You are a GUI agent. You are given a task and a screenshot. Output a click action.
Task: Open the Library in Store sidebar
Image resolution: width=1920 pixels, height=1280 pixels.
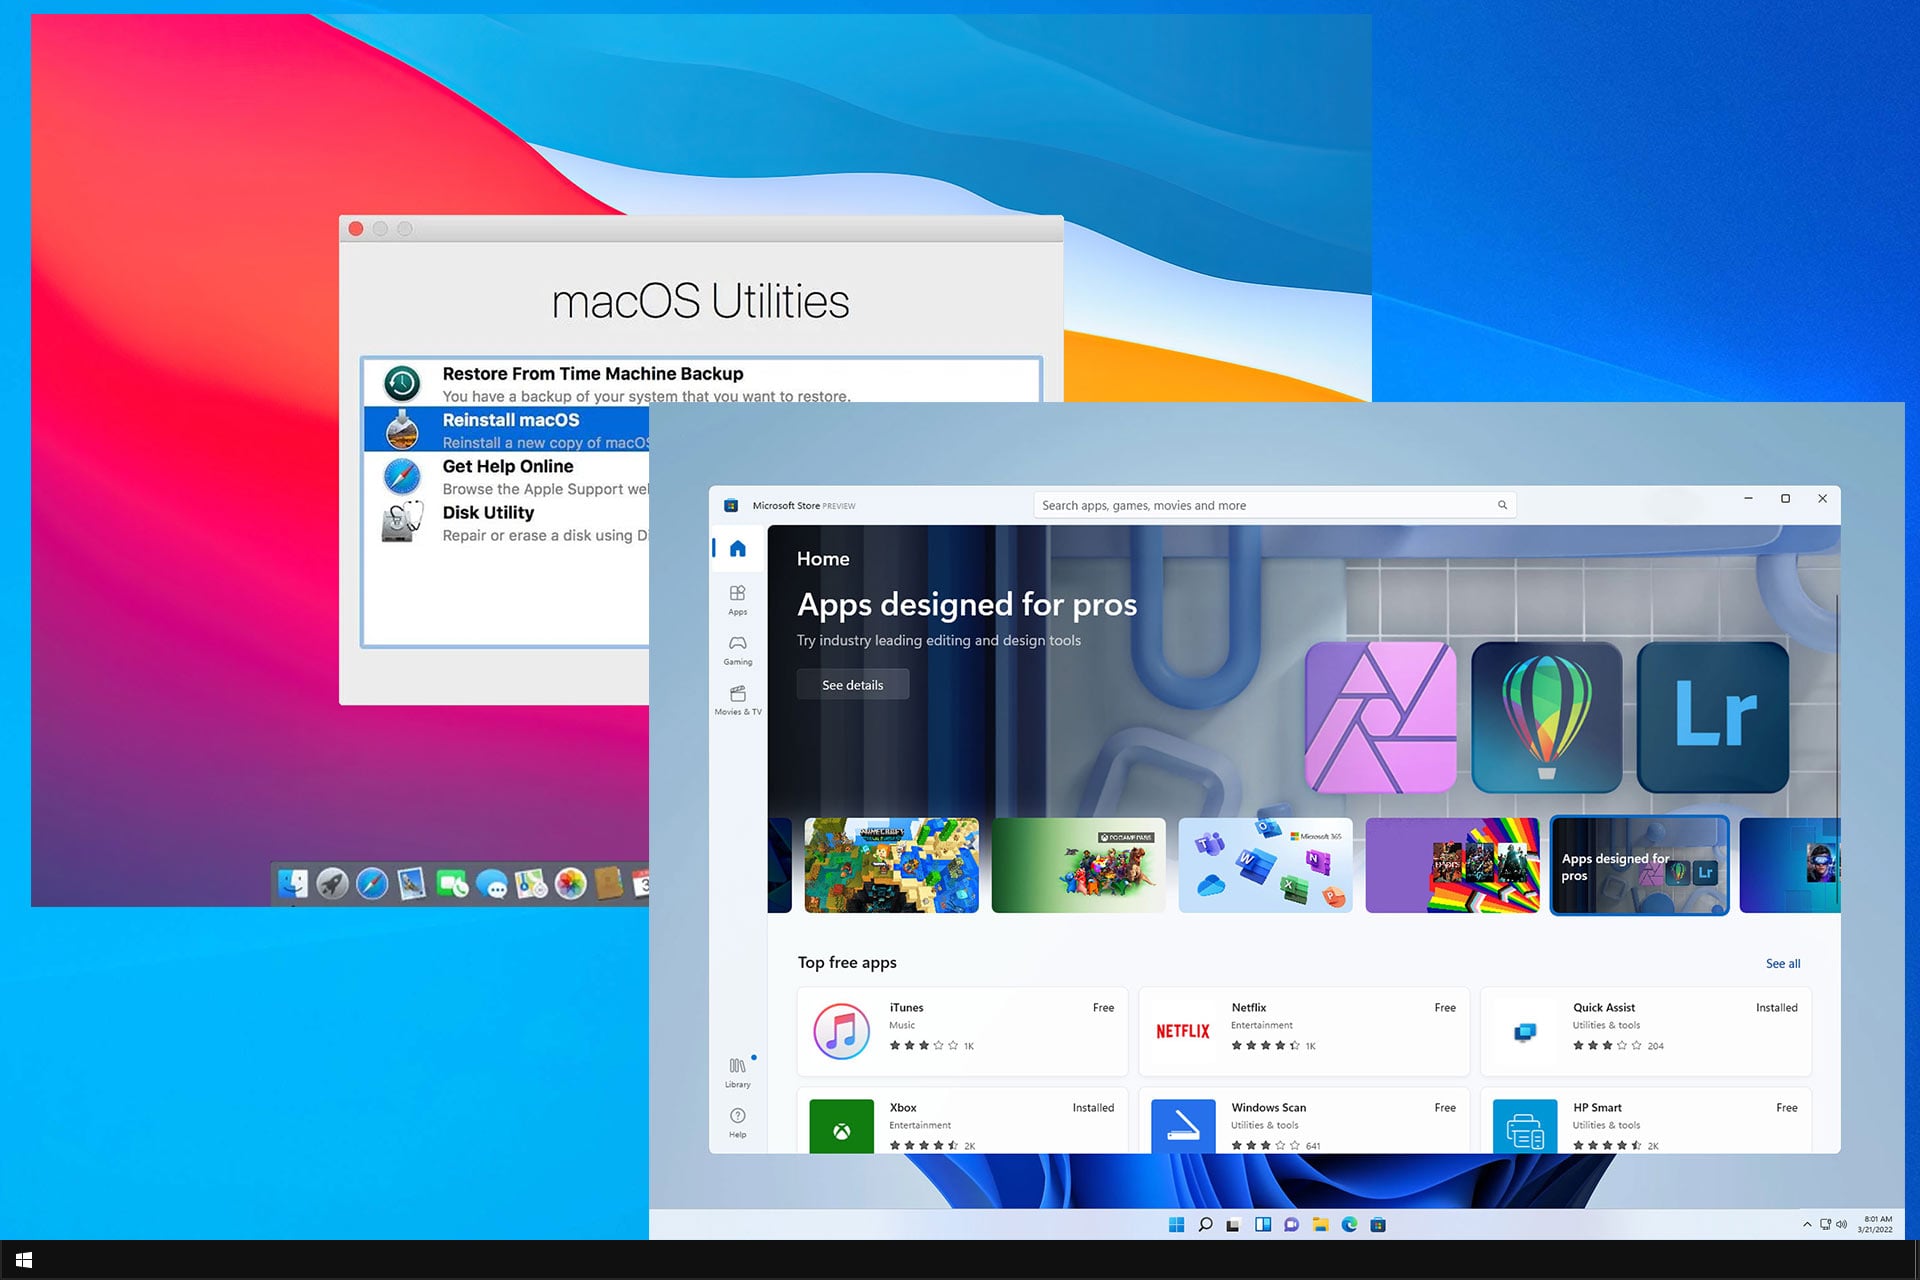[737, 1071]
